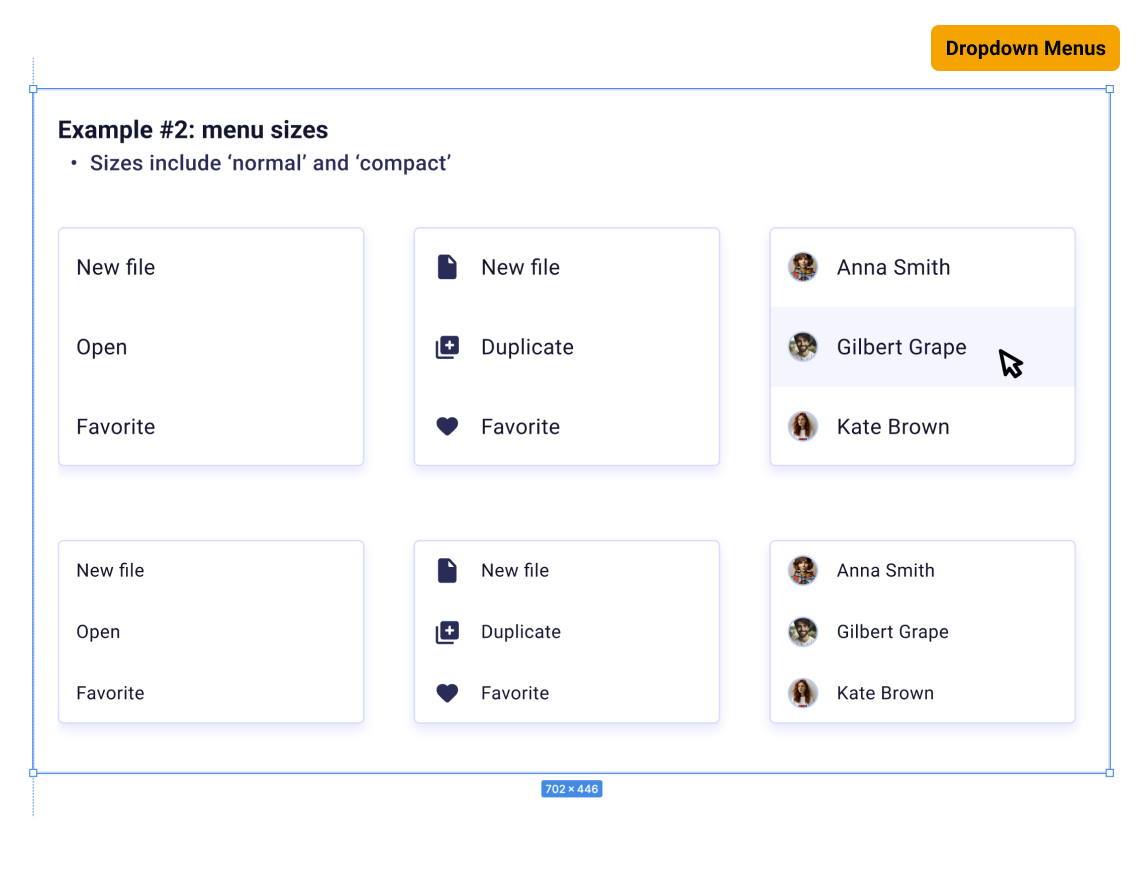Click the Duplicate icon in the compact menu
1148x880 pixels.
coord(447,631)
